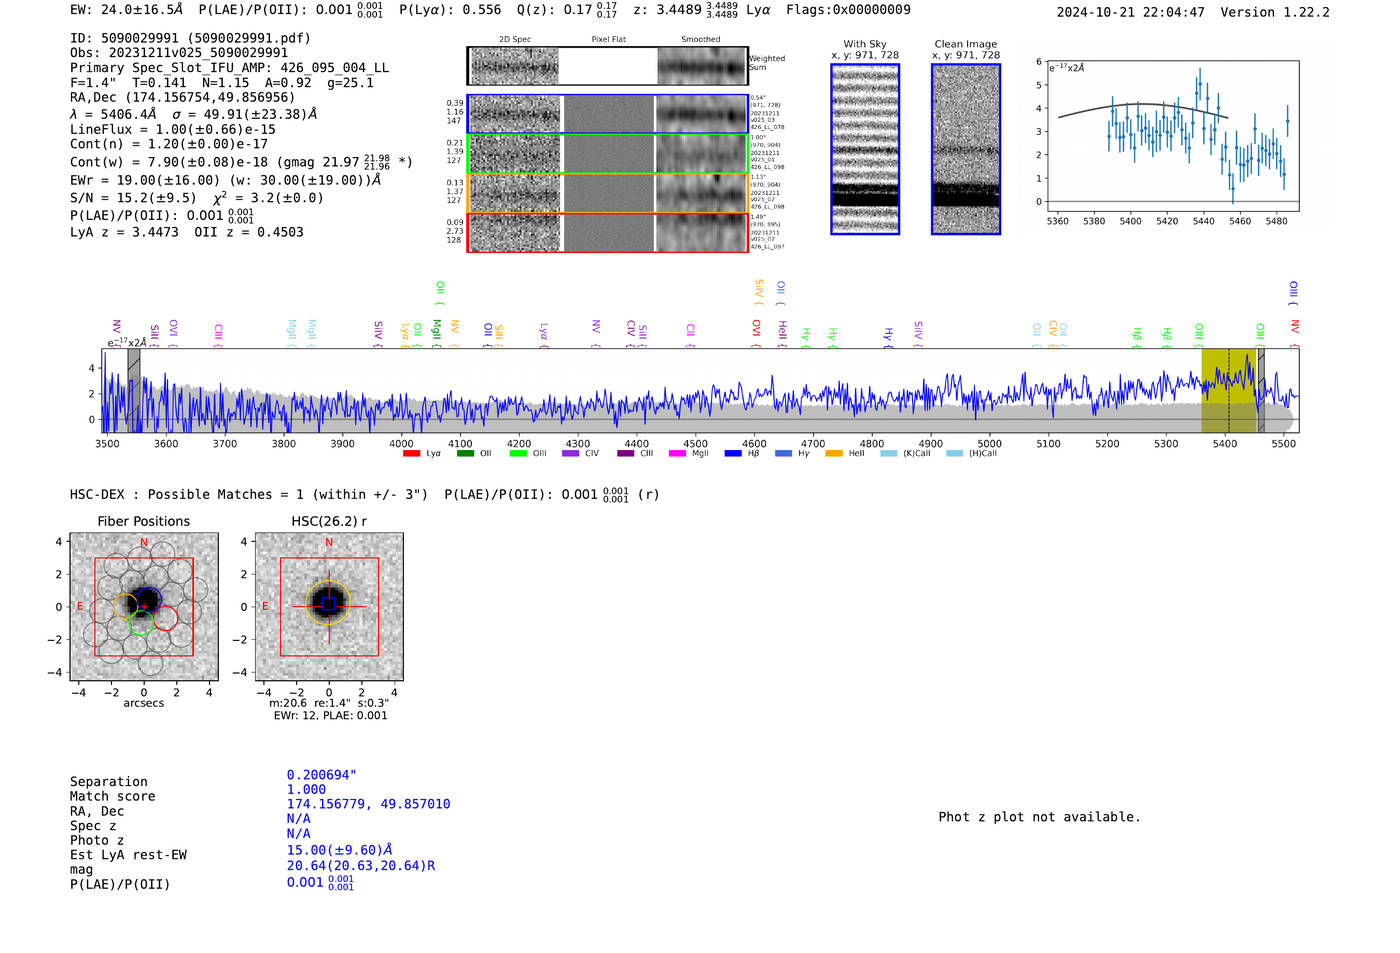Click the blue square marker in HSC image
Screen dimensions: 1400x953
point(328,604)
